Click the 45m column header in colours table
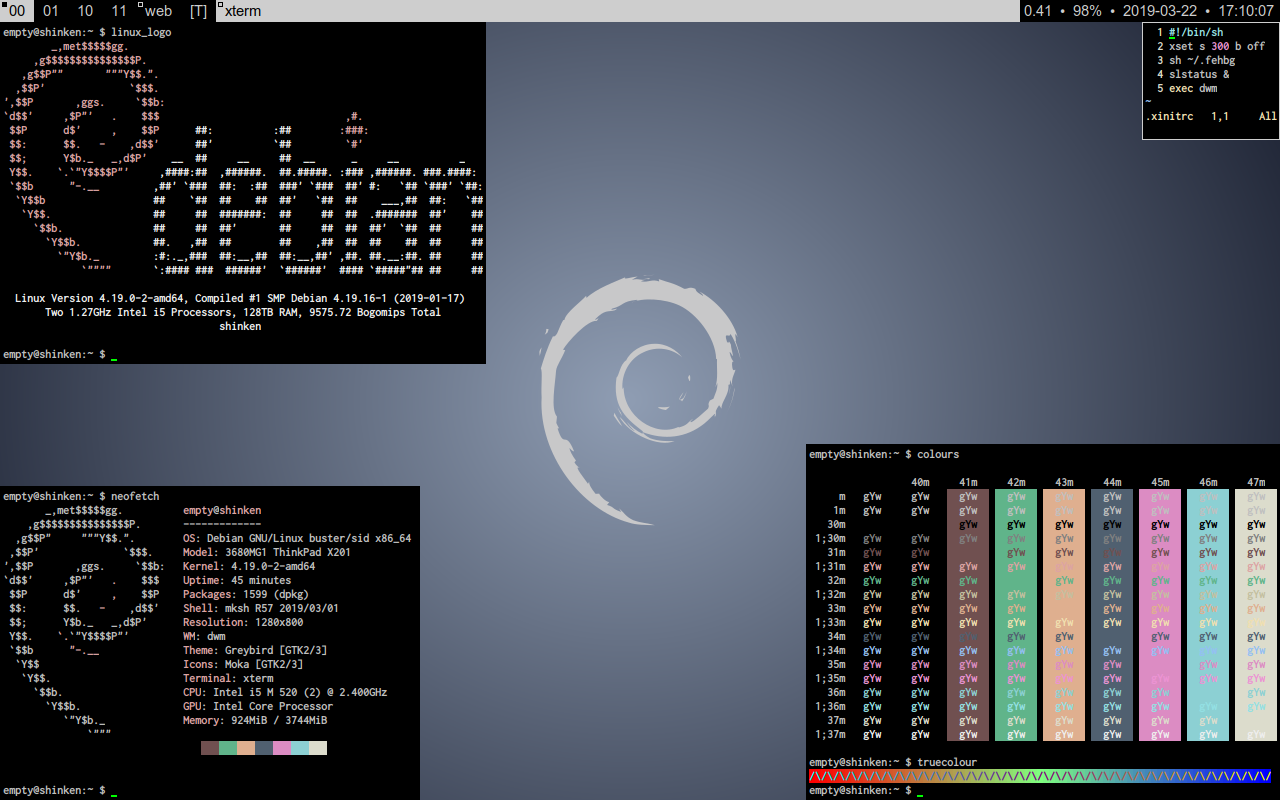 pyautogui.click(x=1160, y=482)
